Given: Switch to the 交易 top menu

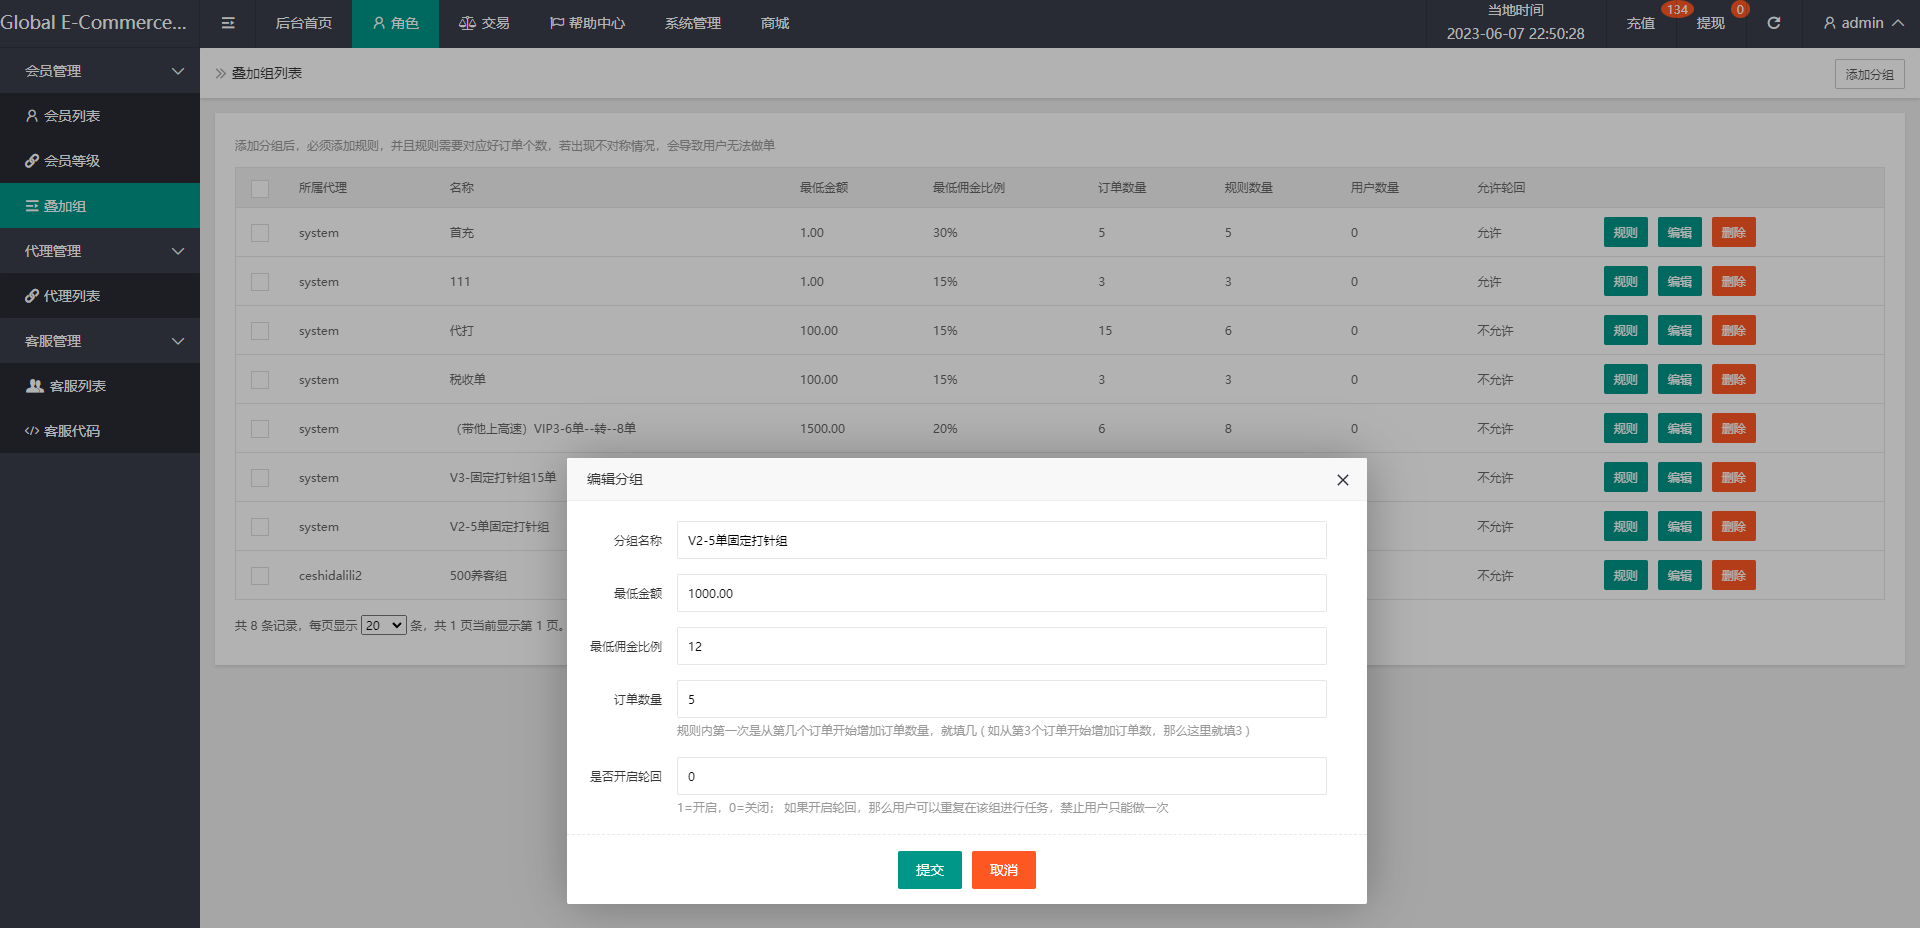Looking at the screenshot, I should pos(484,23).
